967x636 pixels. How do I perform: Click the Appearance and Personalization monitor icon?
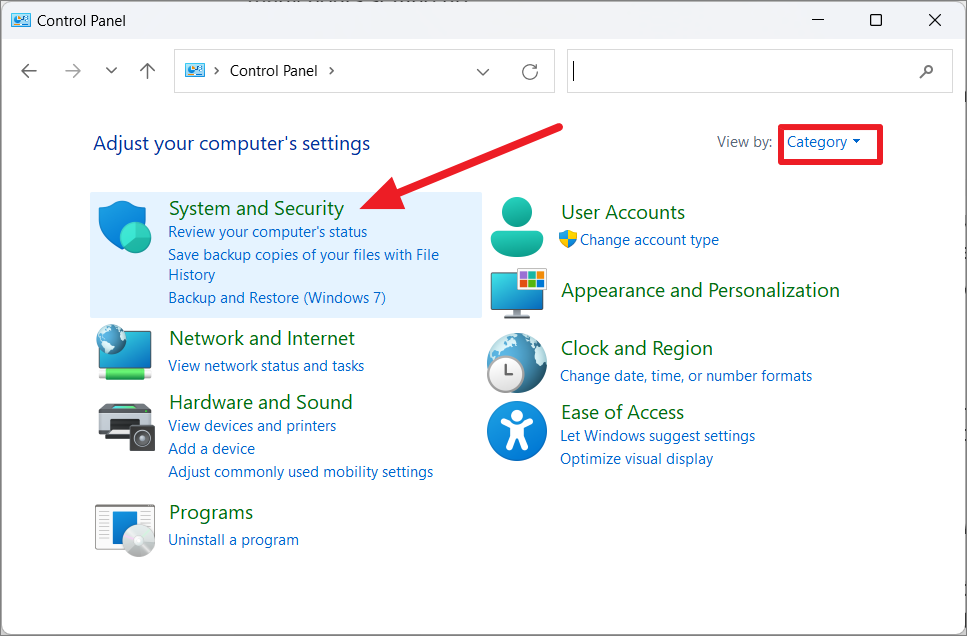tap(517, 292)
